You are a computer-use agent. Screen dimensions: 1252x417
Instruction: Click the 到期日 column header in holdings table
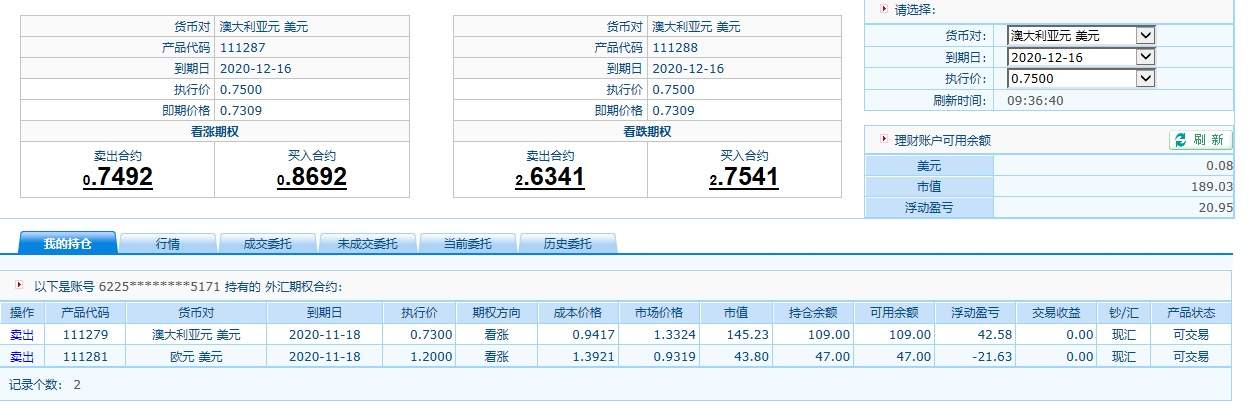pos(324,312)
